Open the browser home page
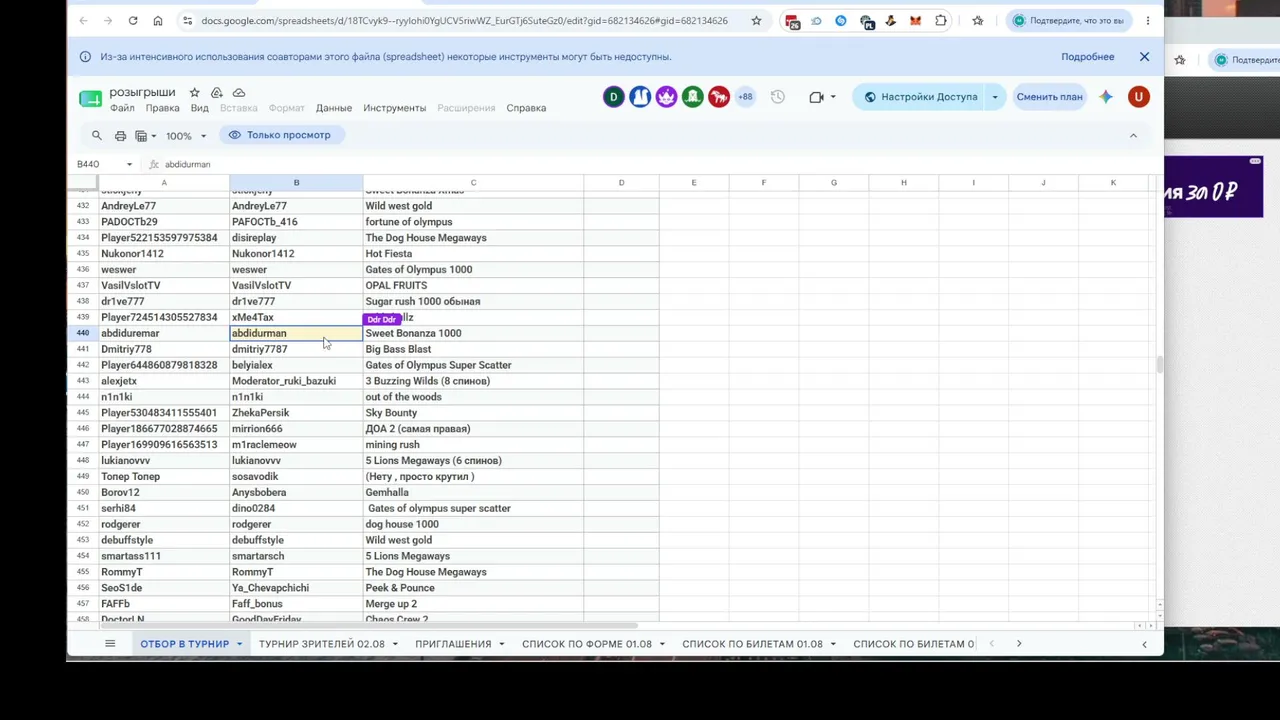Screen dimensions: 1280x720 pyautogui.click(x=158, y=20)
